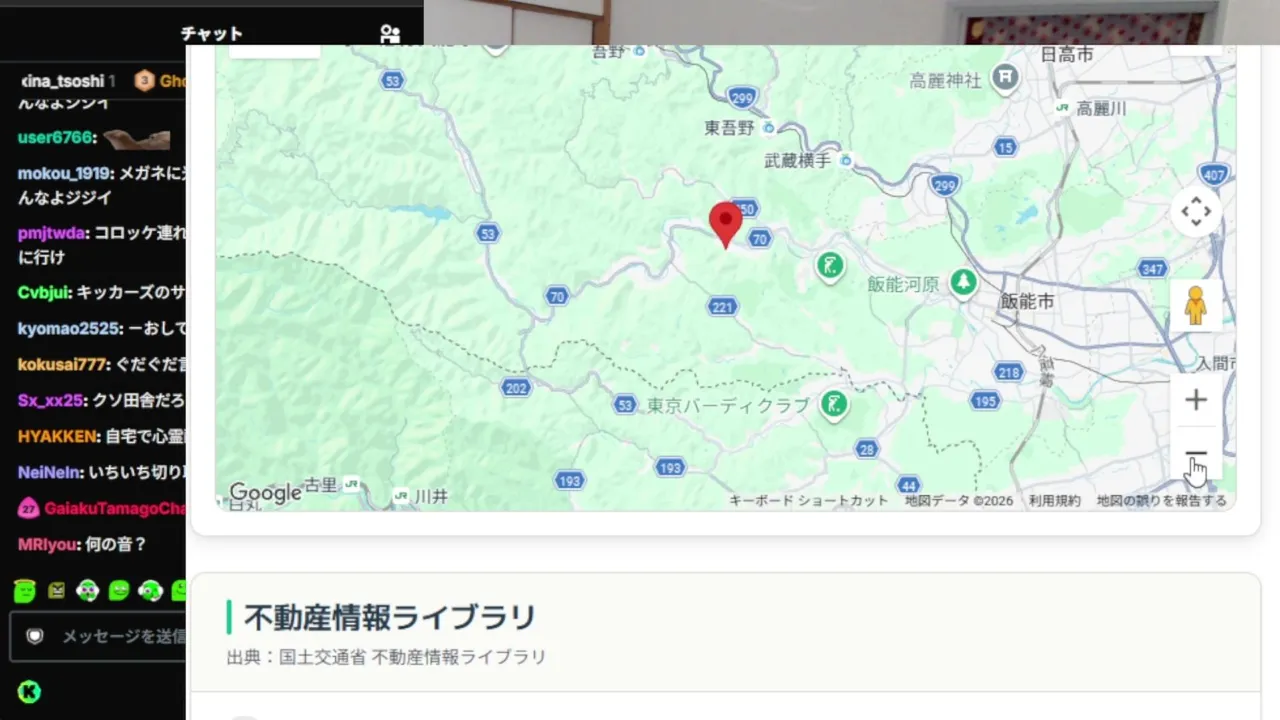Click the 武蔵横手 station marker icon
Screen dimensions: 1280x720
click(x=846, y=160)
